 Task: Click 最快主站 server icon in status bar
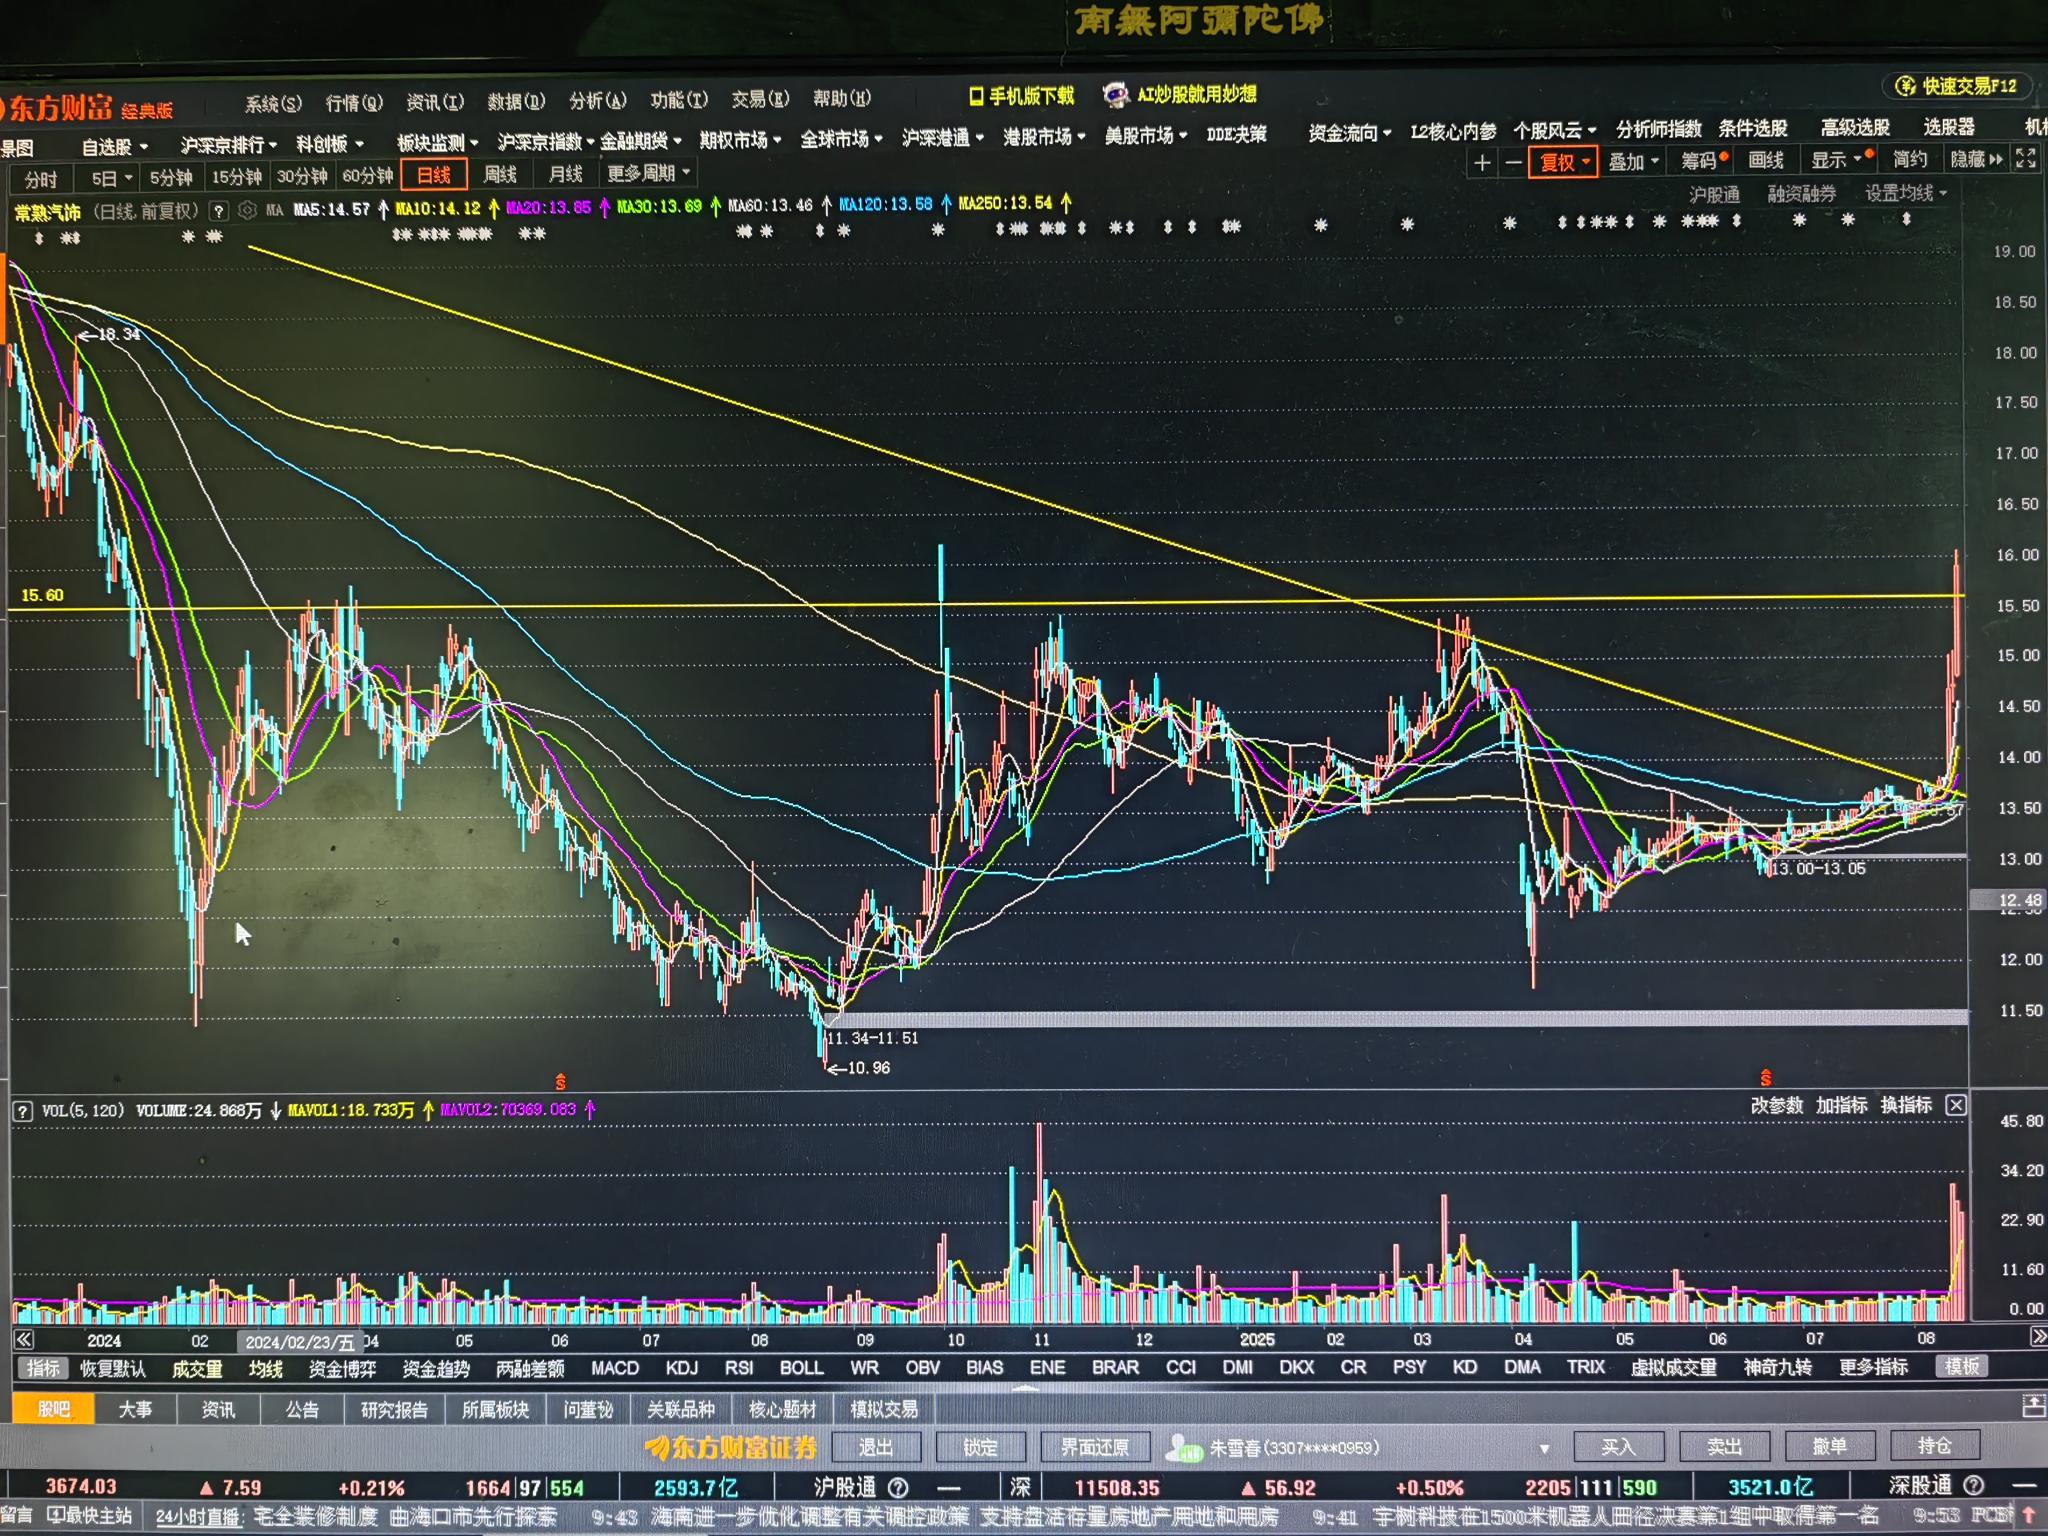point(90,1516)
